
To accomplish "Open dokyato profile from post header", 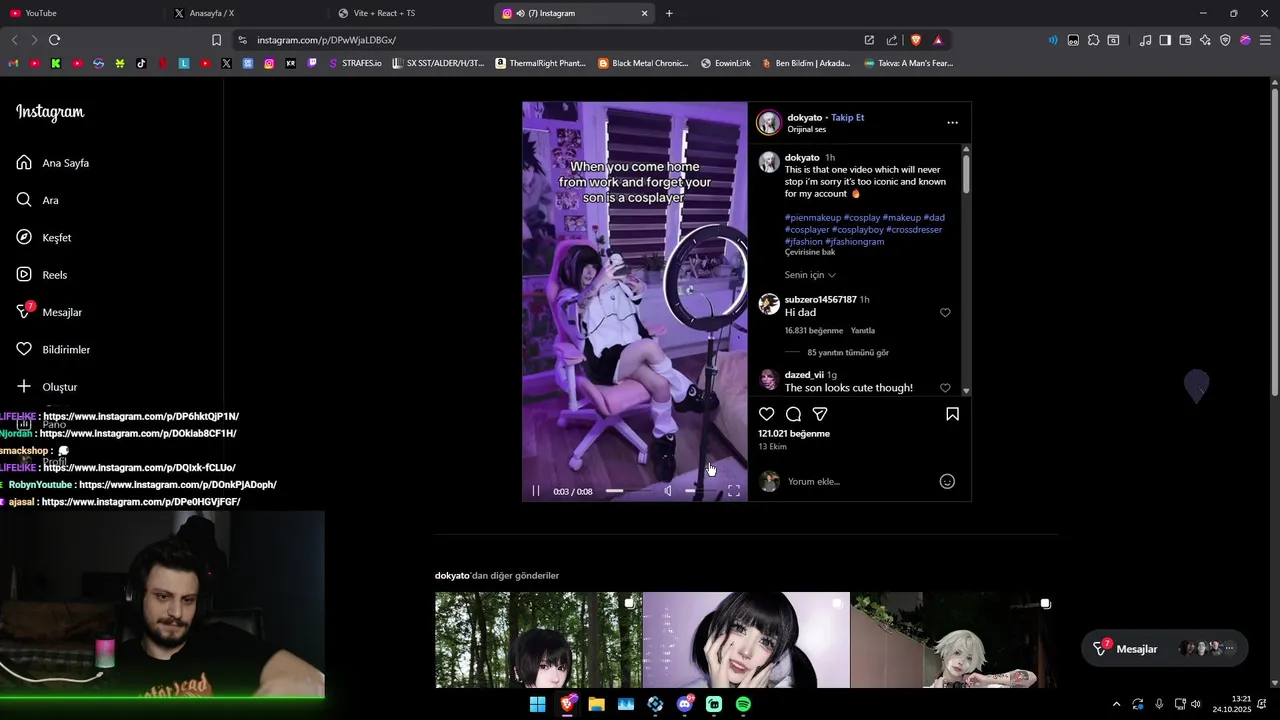I will pyautogui.click(x=804, y=117).
